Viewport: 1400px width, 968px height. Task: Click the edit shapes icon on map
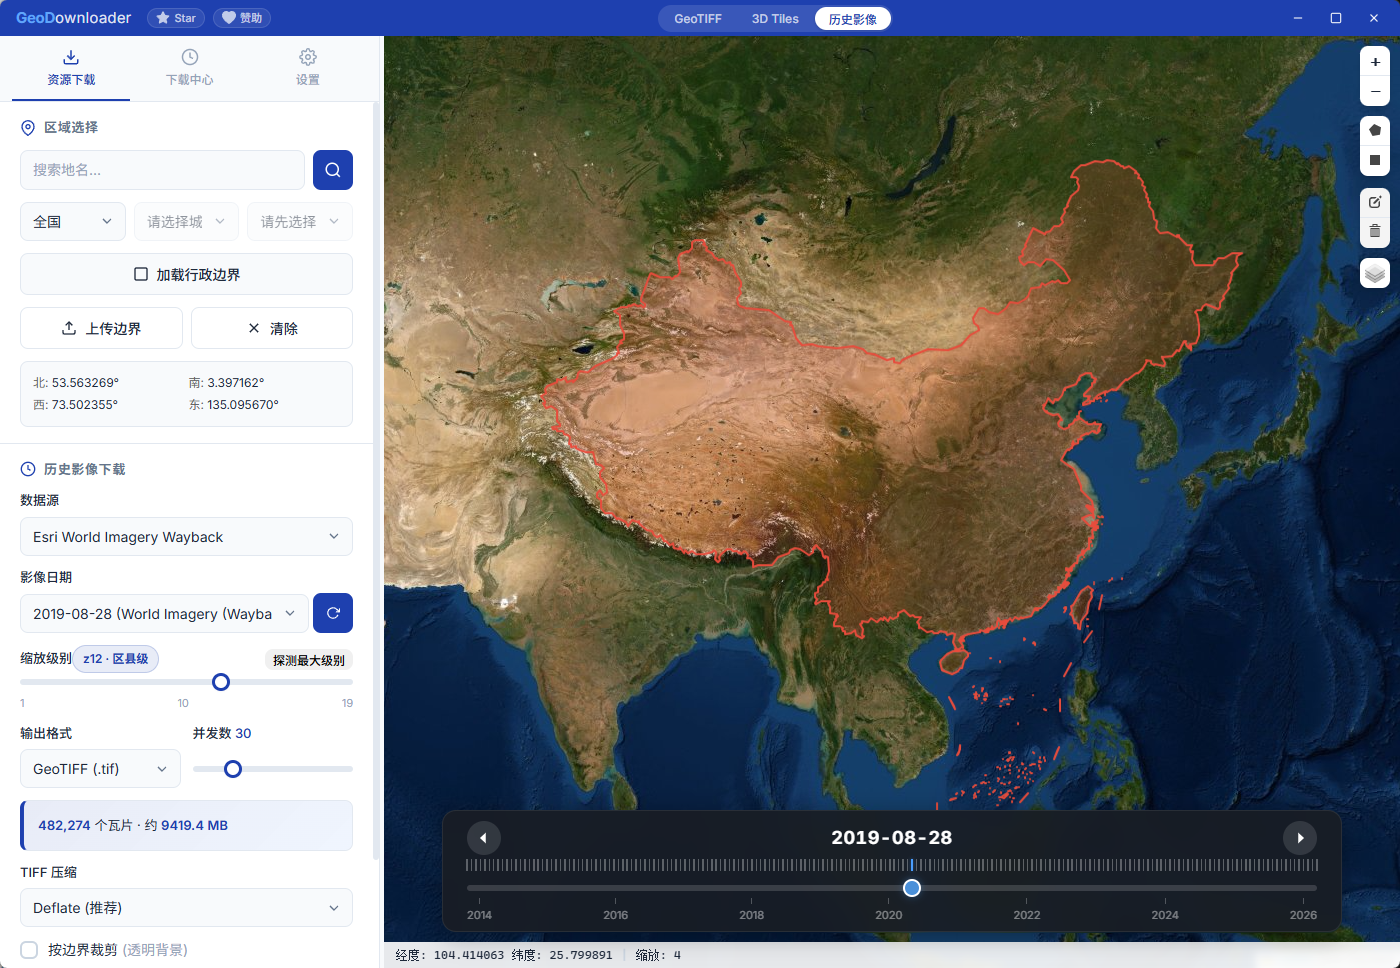coord(1375,202)
